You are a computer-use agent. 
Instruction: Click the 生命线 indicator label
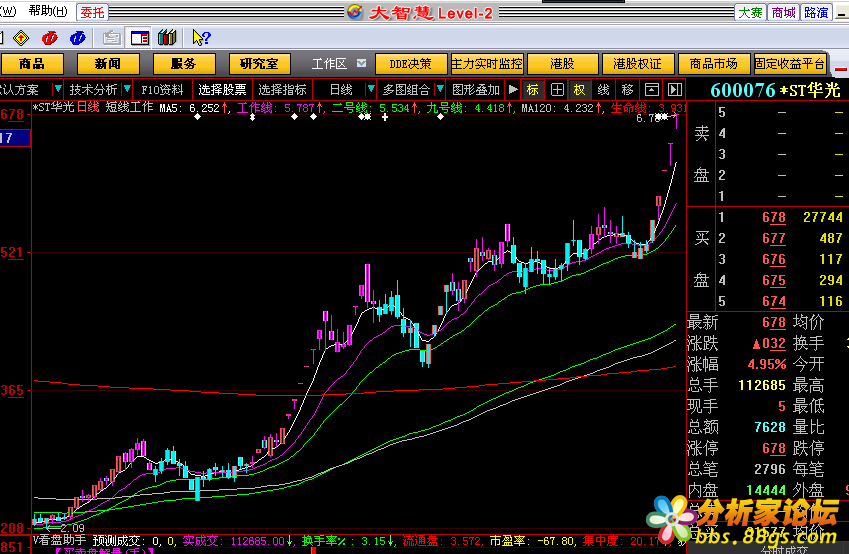pos(649,108)
